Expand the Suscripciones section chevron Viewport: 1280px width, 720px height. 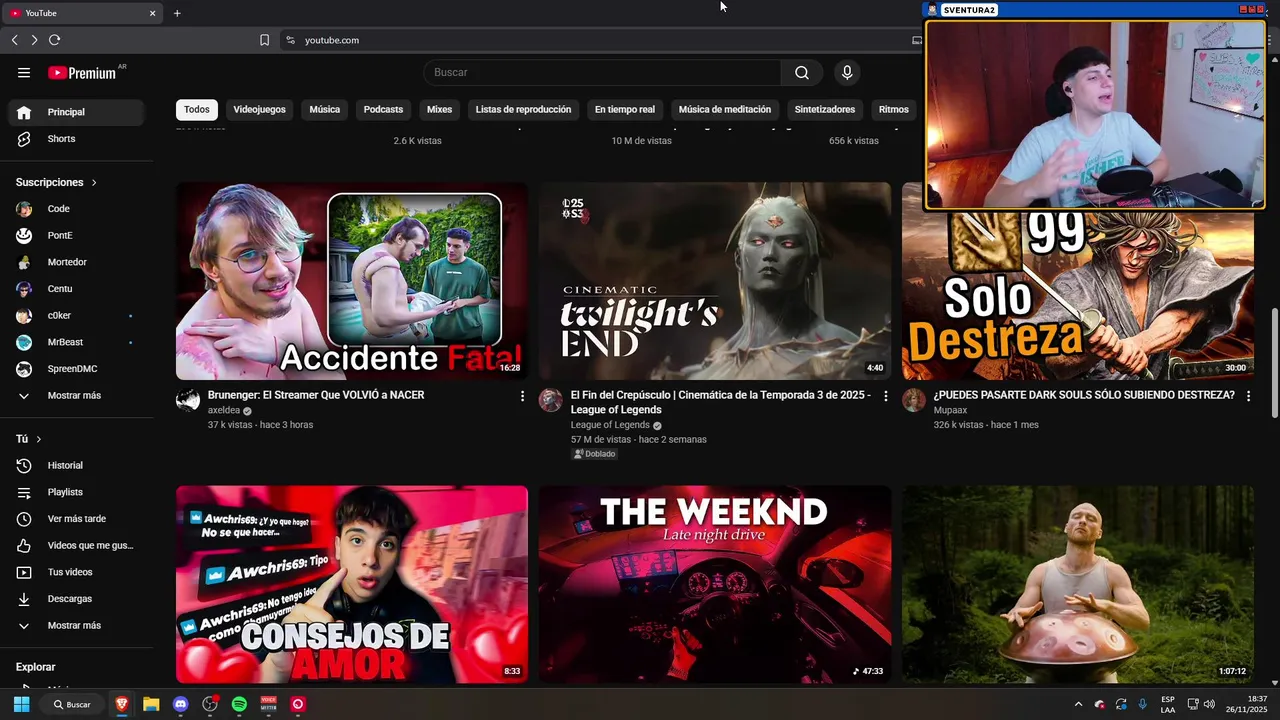94,183
